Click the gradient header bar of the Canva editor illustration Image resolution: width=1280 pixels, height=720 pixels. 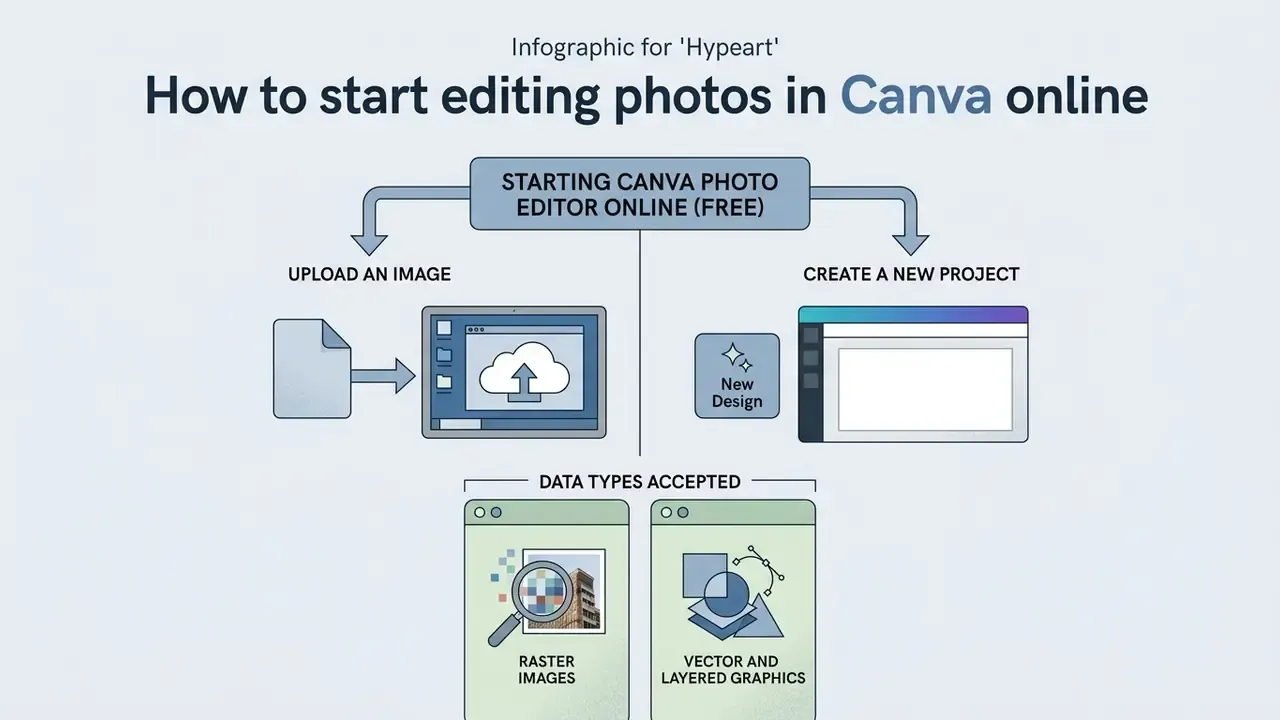[x=913, y=314]
